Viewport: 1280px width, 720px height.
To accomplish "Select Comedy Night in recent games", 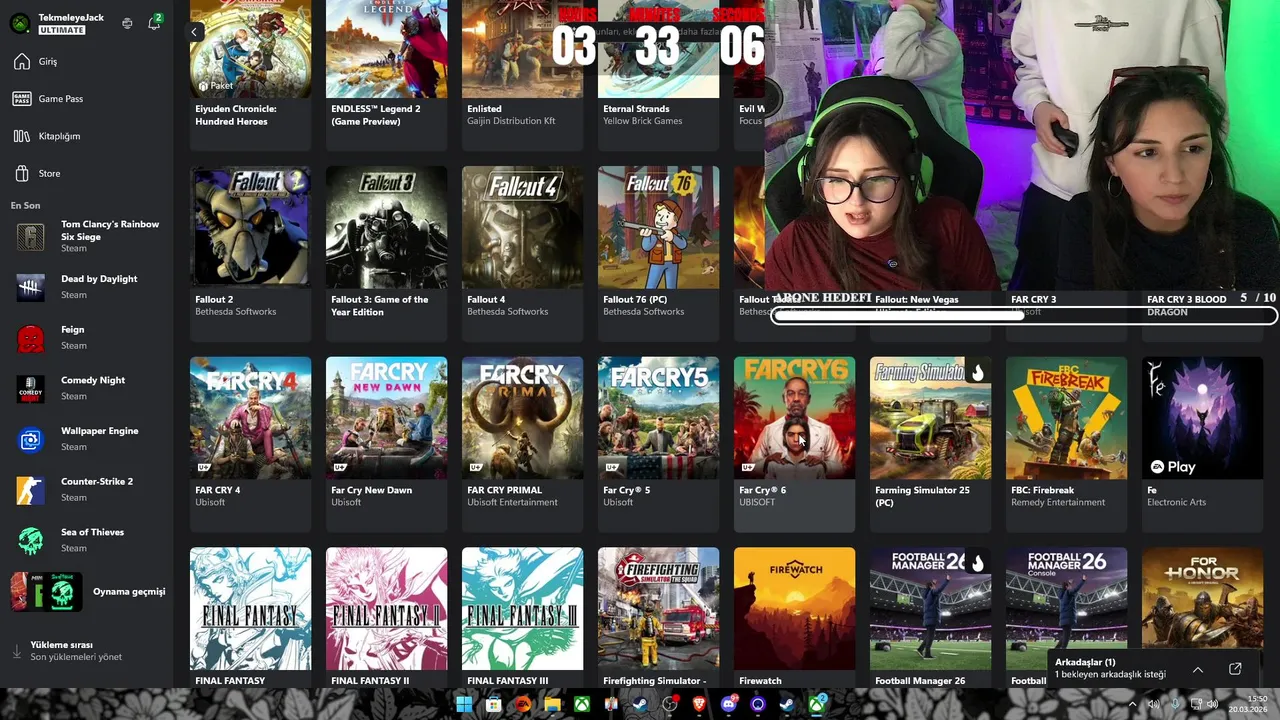I will pyautogui.click(x=88, y=388).
